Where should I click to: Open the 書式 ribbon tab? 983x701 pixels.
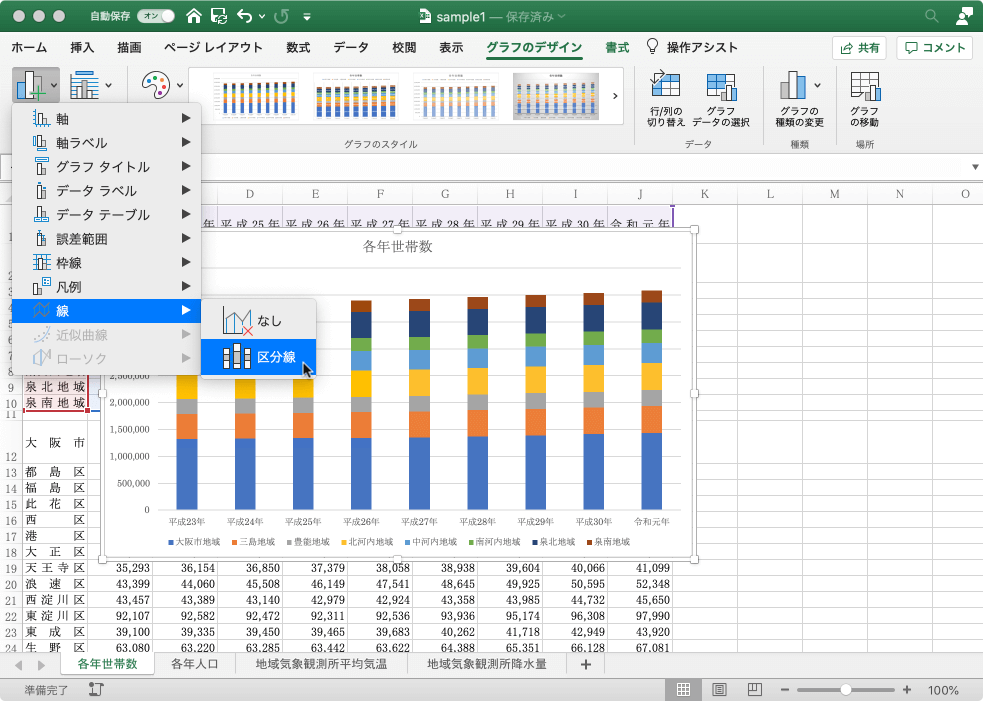coord(617,47)
